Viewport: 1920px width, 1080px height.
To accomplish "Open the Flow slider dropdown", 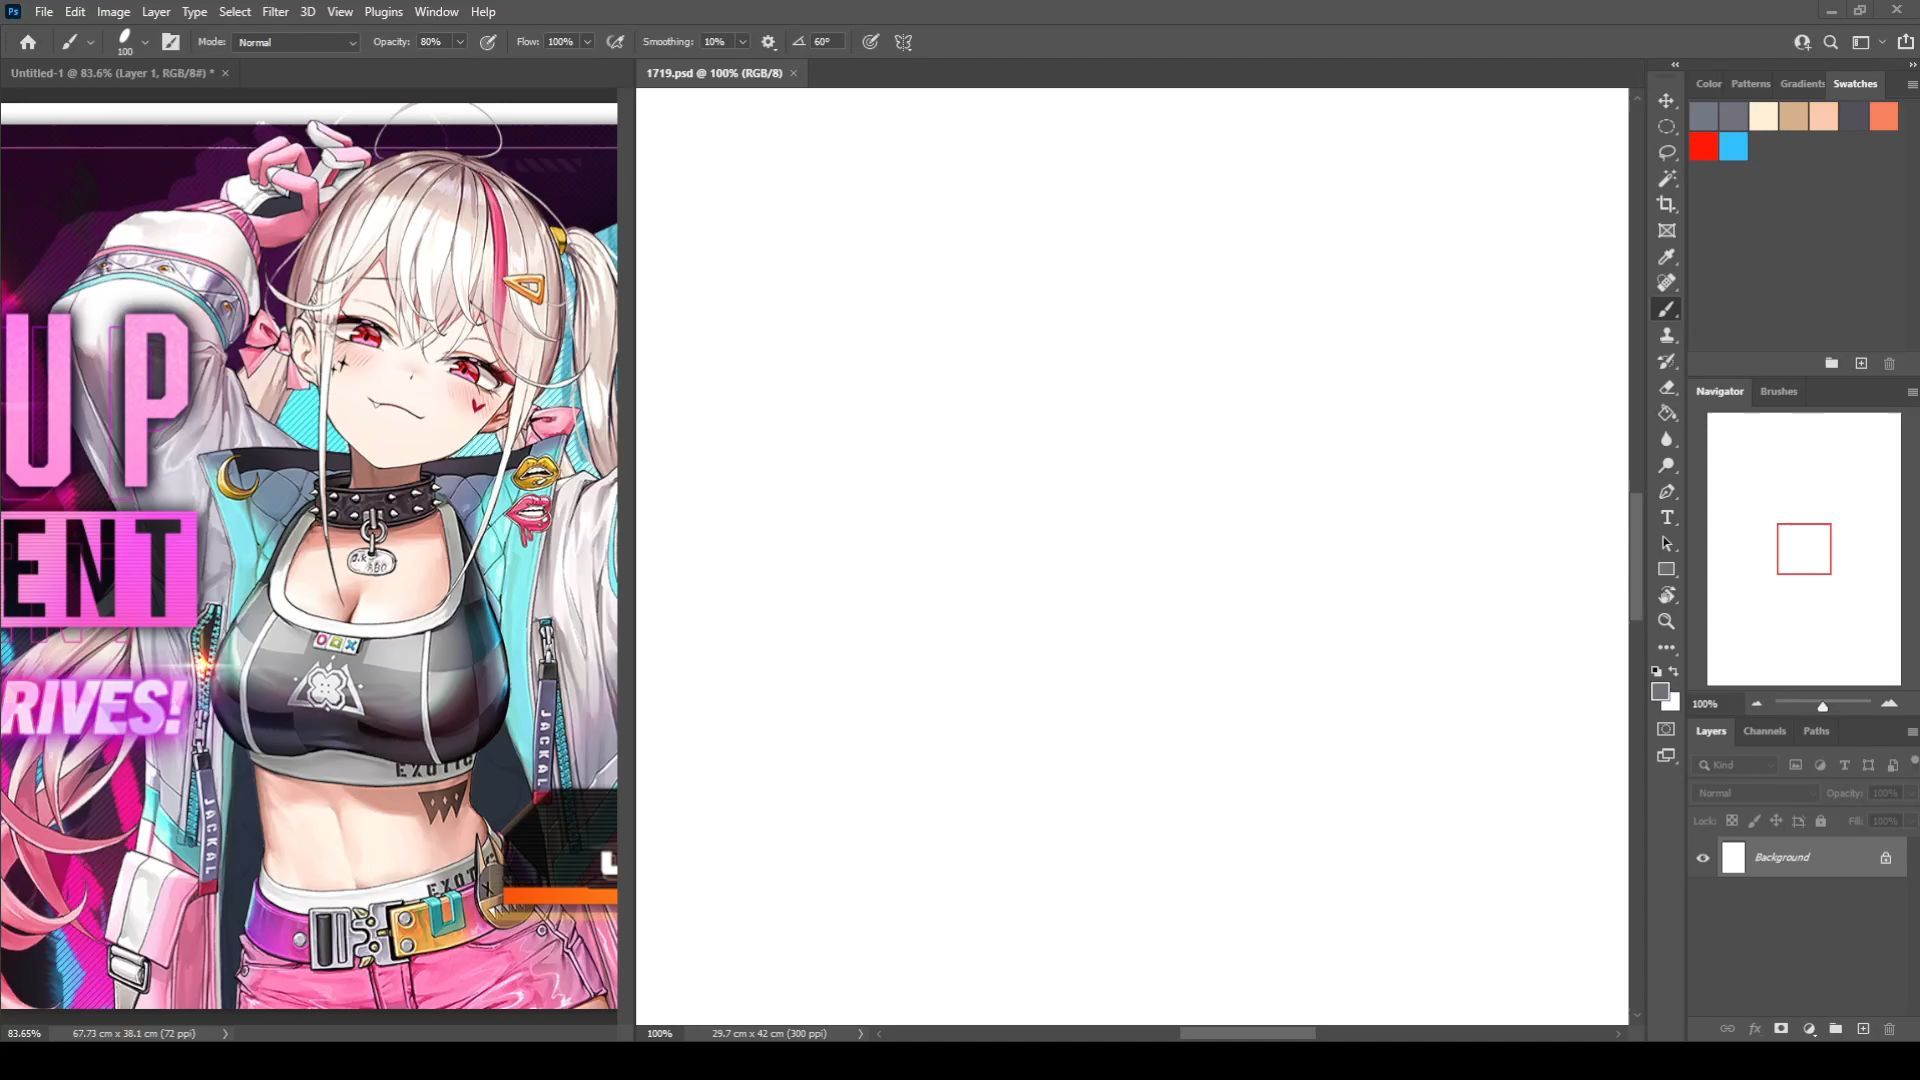I will tap(588, 42).
